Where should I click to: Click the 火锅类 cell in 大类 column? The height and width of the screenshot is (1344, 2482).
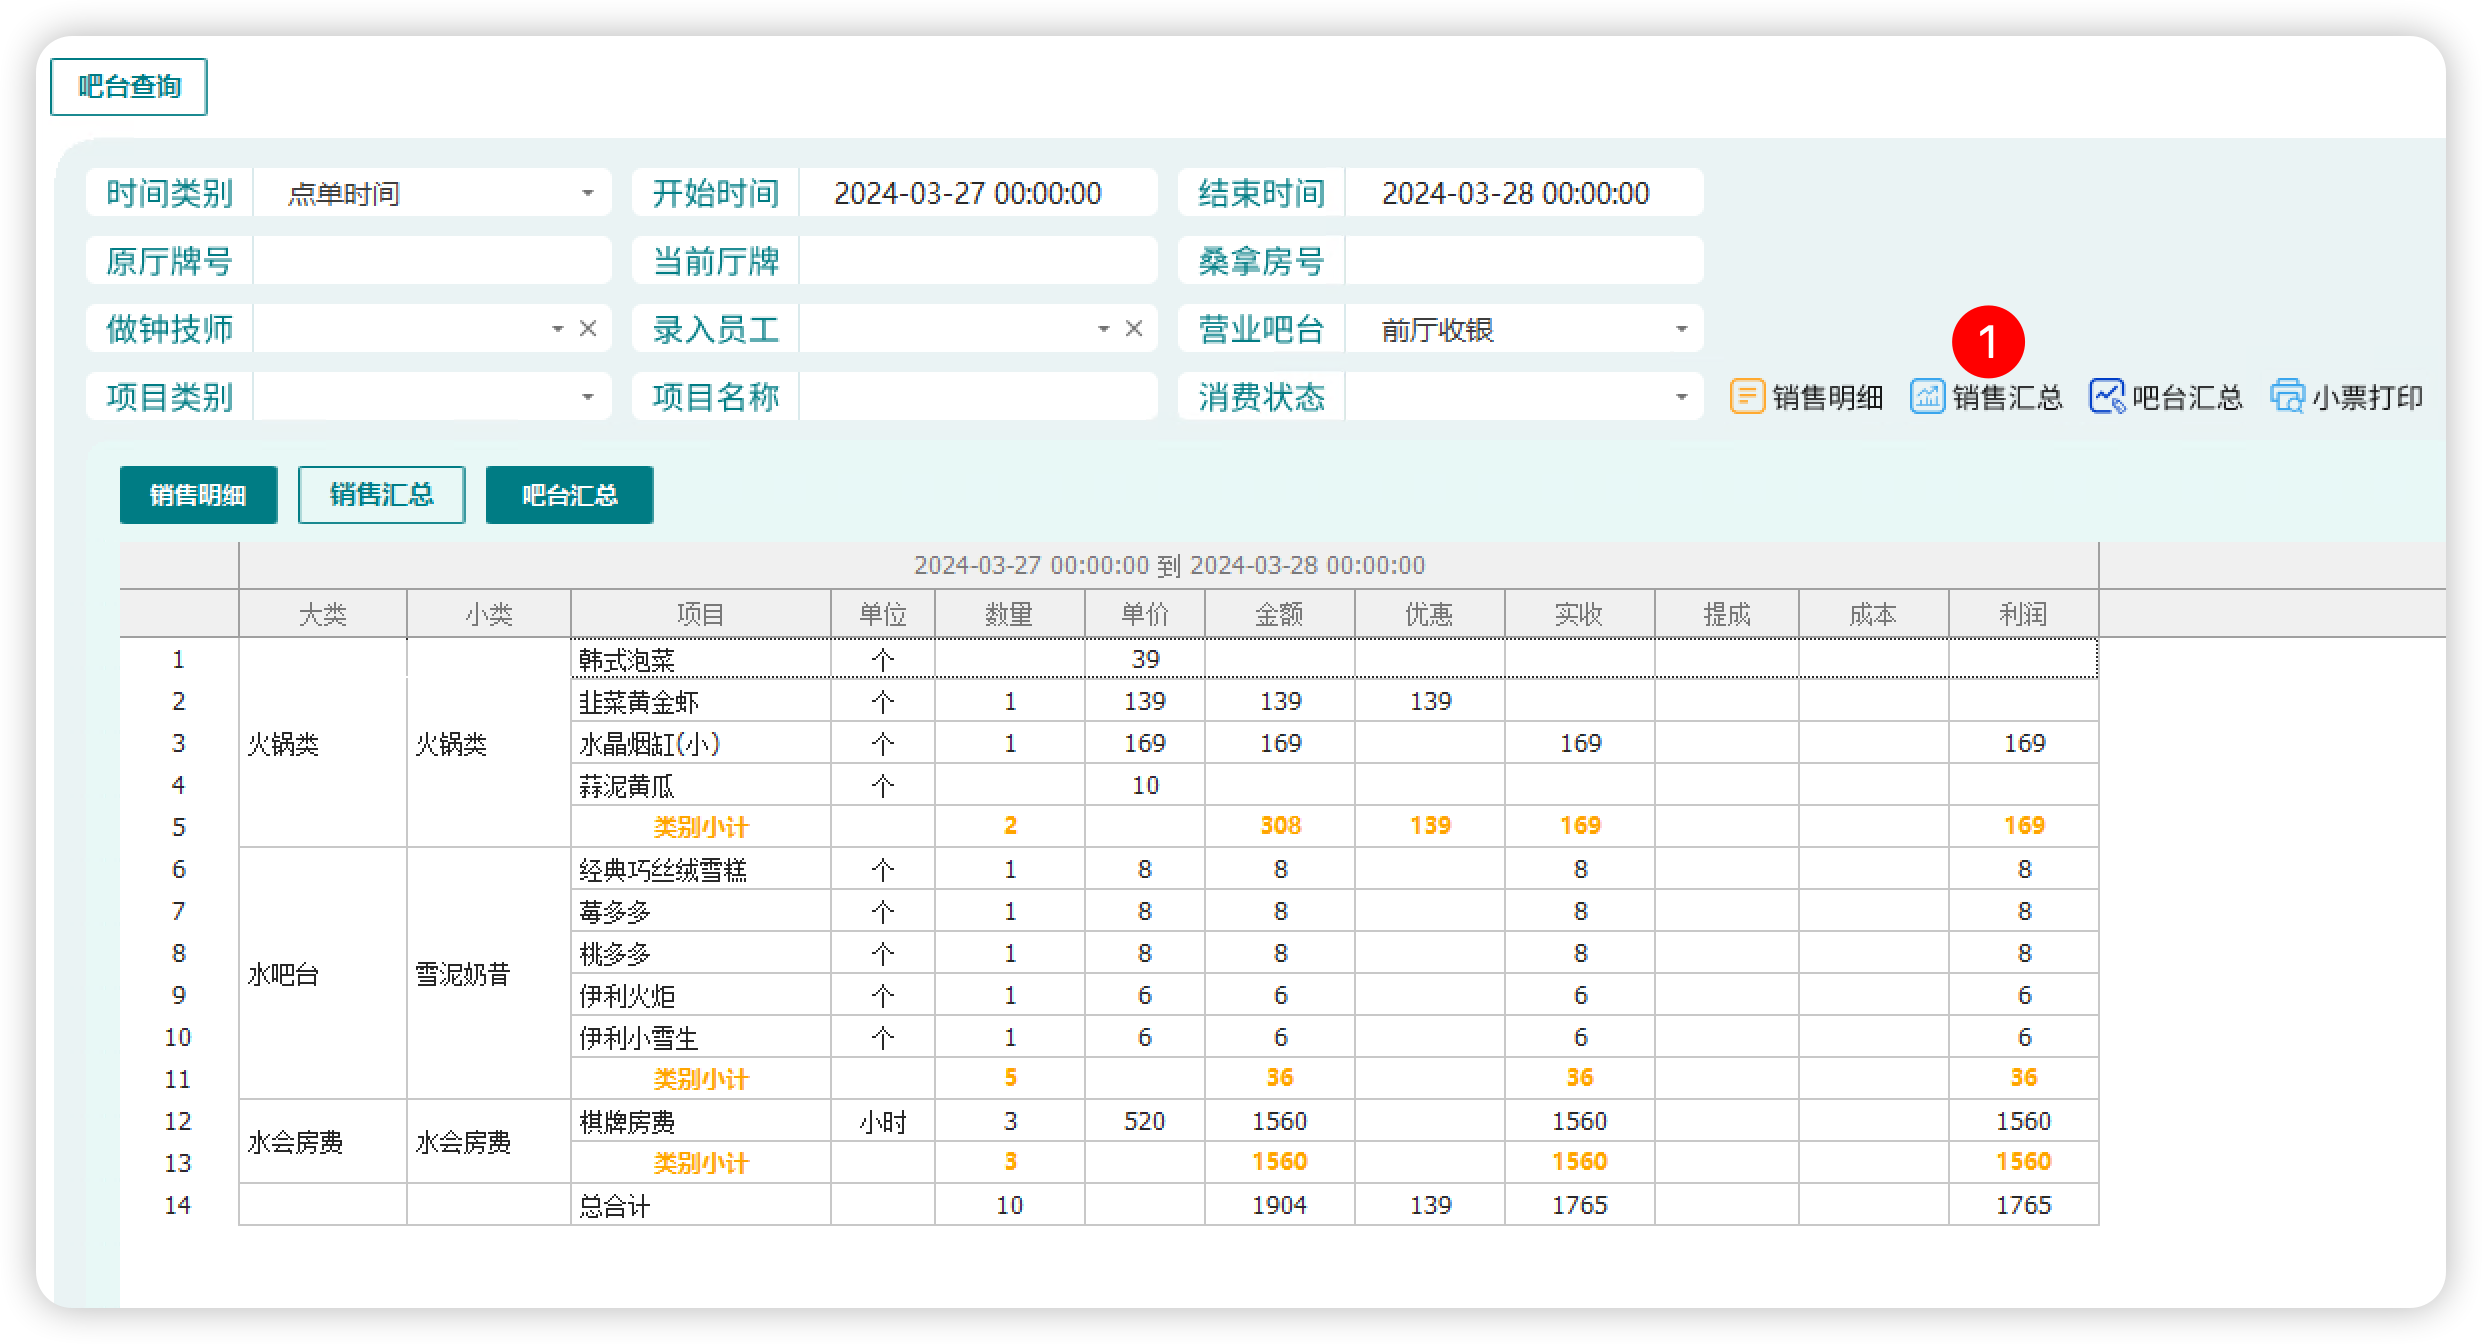[x=323, y=743]
